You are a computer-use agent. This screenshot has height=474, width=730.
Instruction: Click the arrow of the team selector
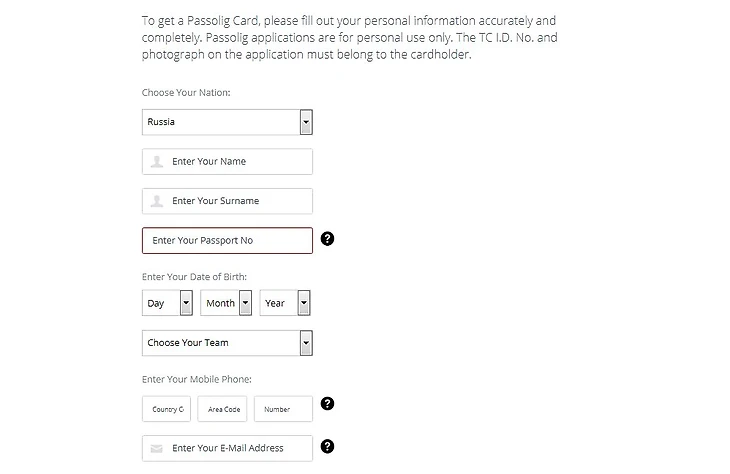[x=306, y=343]
